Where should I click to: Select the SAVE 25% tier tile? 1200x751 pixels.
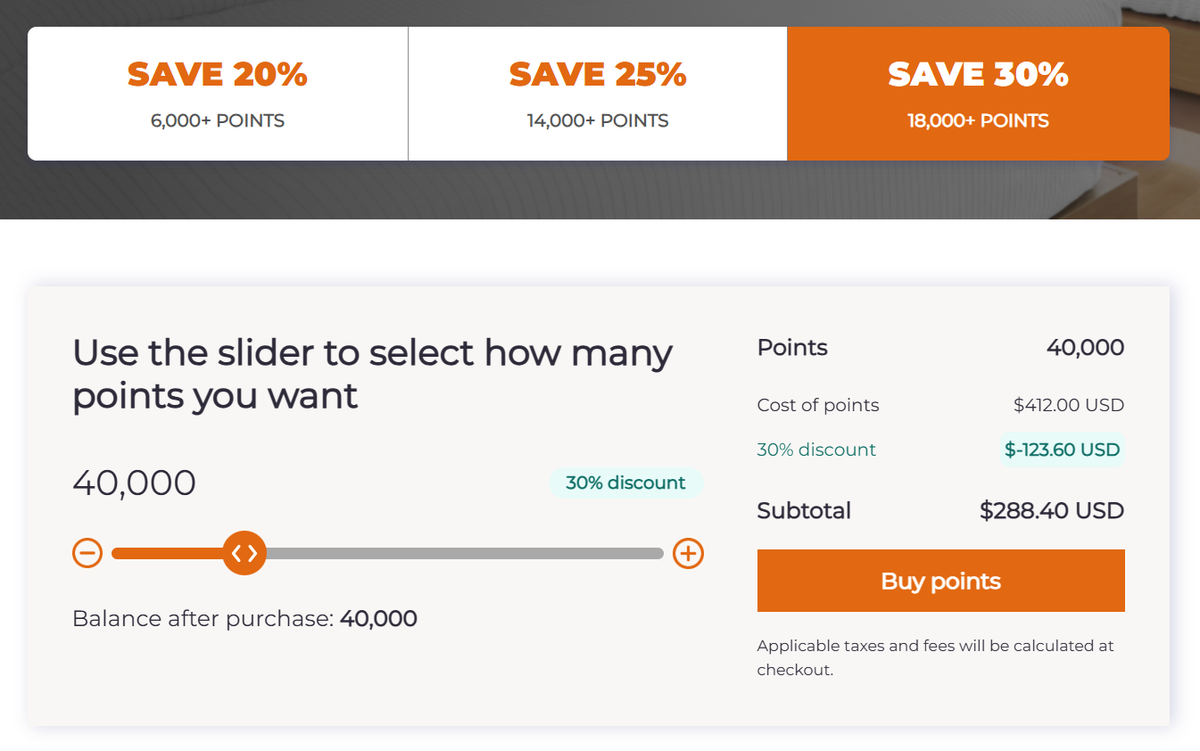tap(598, 93)
